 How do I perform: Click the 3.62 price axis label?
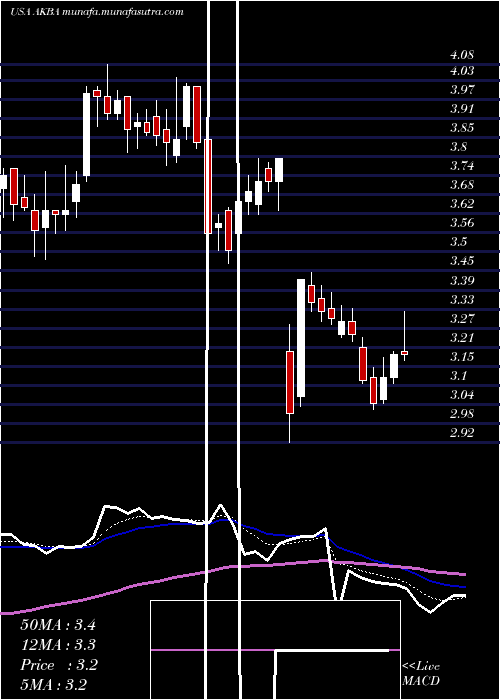462,204
